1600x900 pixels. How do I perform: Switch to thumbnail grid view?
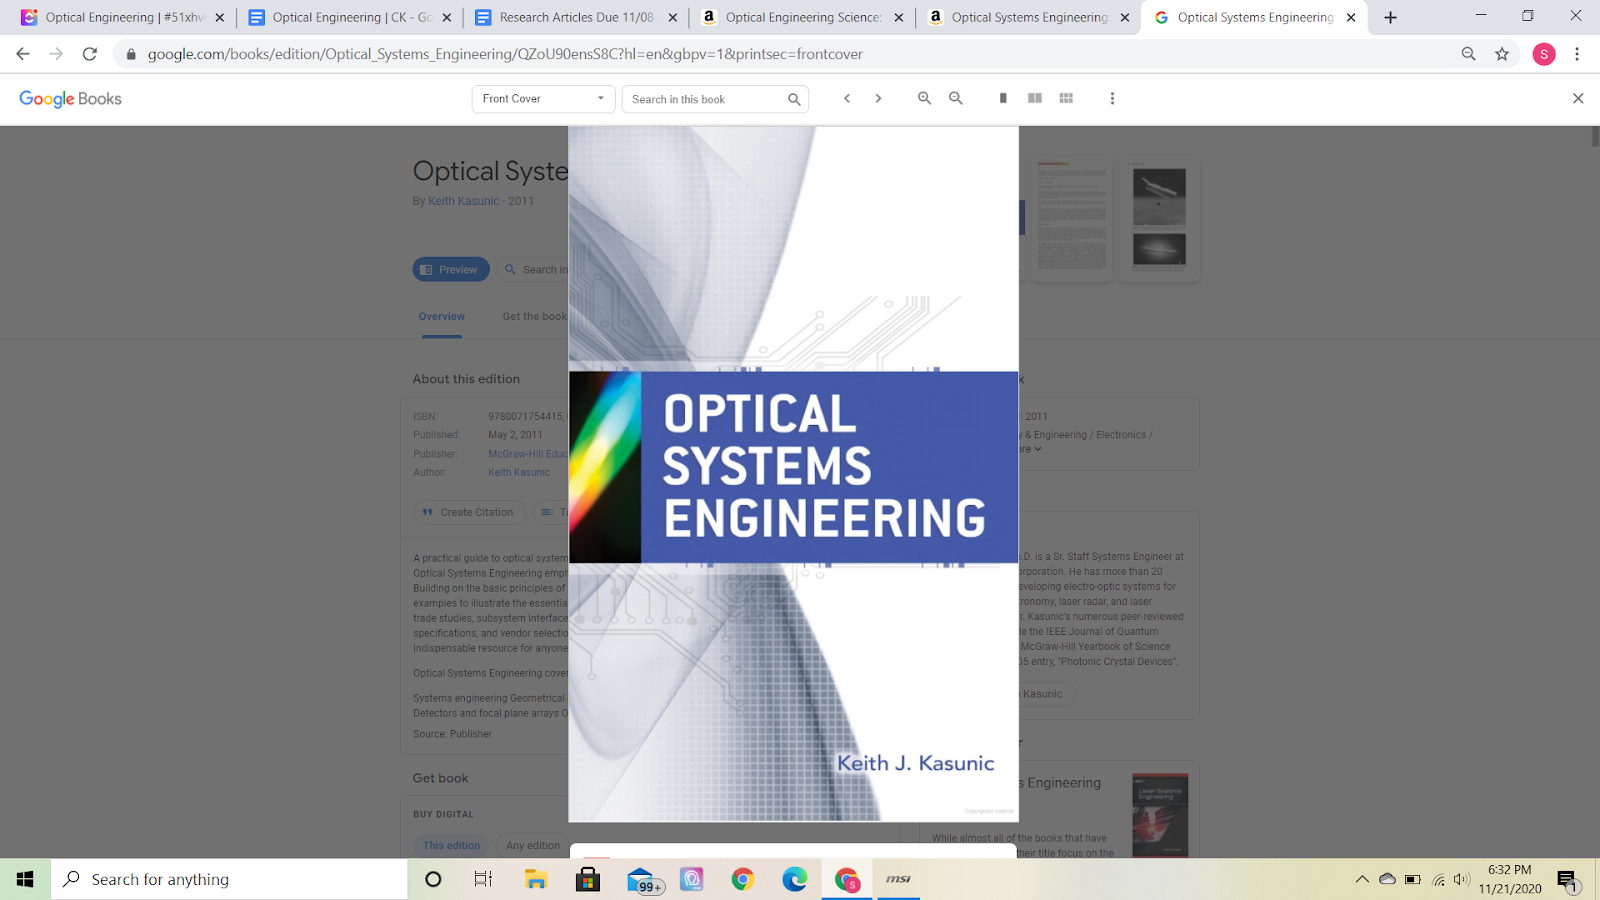tap(1066, 98)
